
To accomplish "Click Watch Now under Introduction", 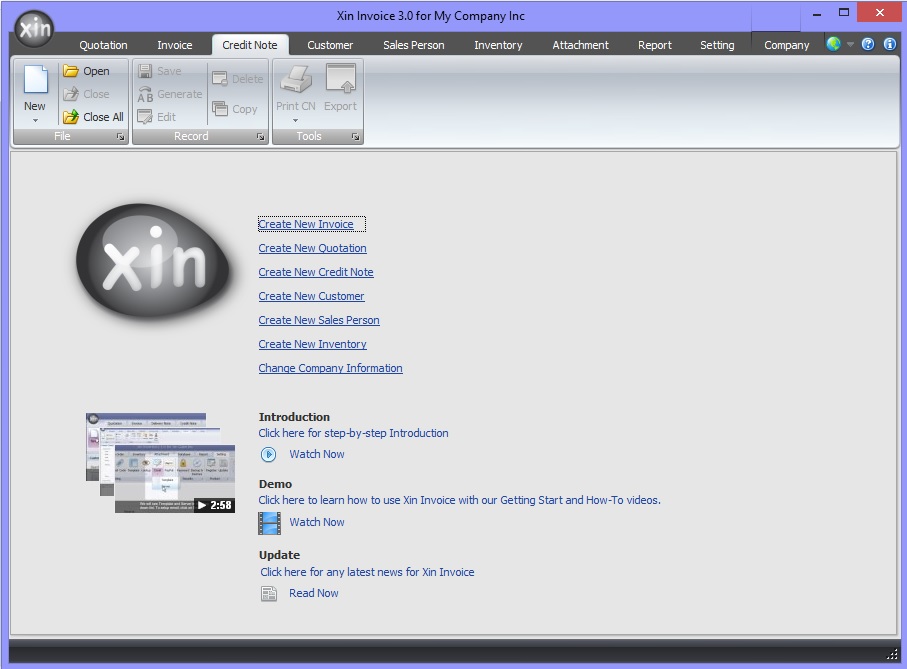I will (317, 454).
